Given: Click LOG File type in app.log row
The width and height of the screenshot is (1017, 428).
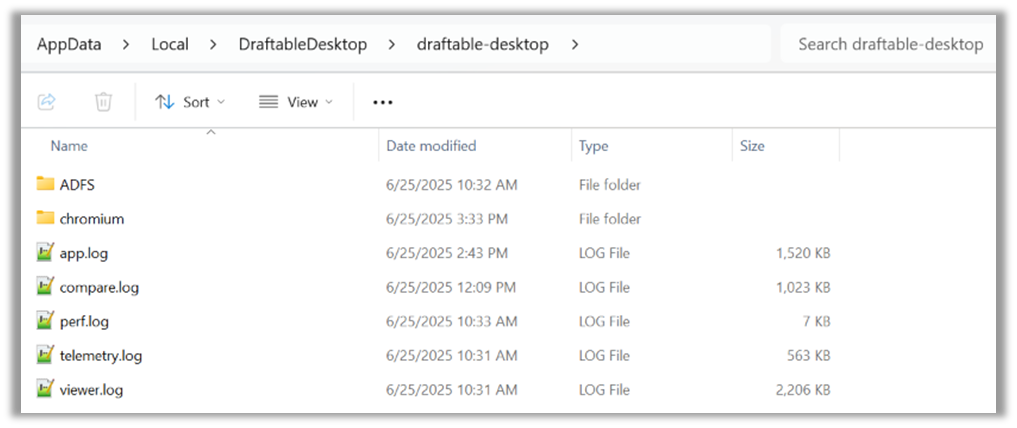Looking at the screenshot, I should click(604, 253).
